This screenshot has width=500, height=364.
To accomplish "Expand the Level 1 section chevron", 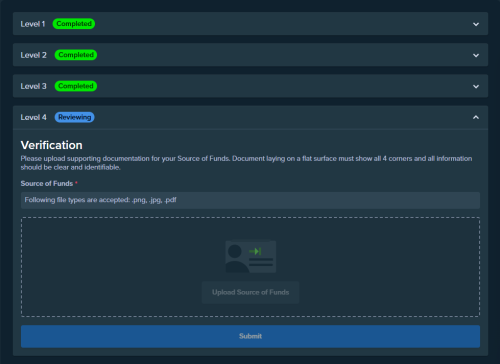I will coord(476,24).
